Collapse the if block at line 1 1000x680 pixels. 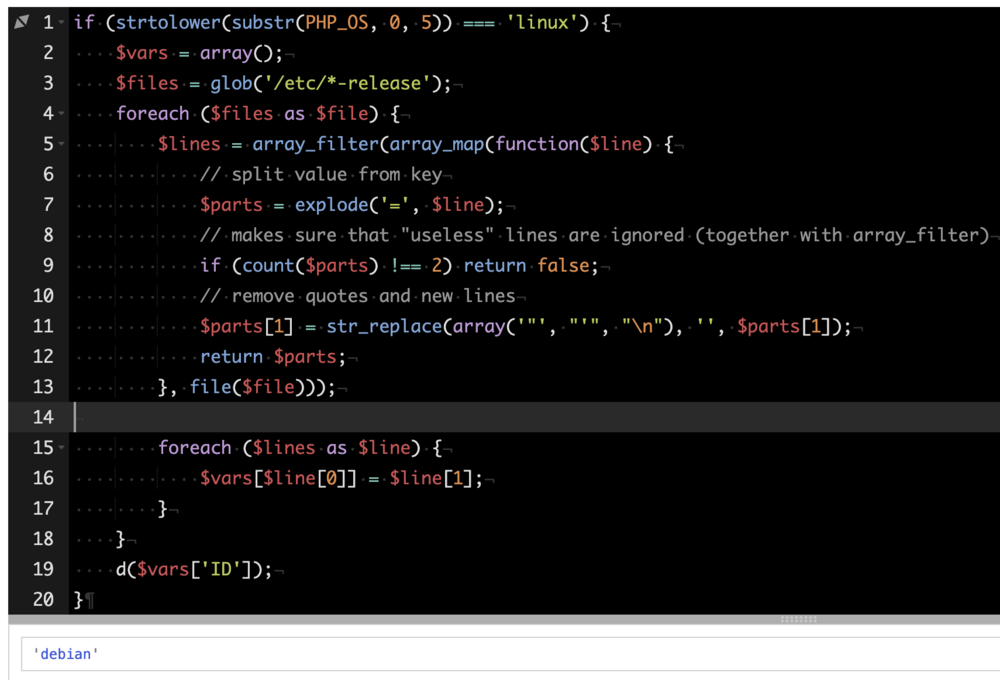[62, 23]
